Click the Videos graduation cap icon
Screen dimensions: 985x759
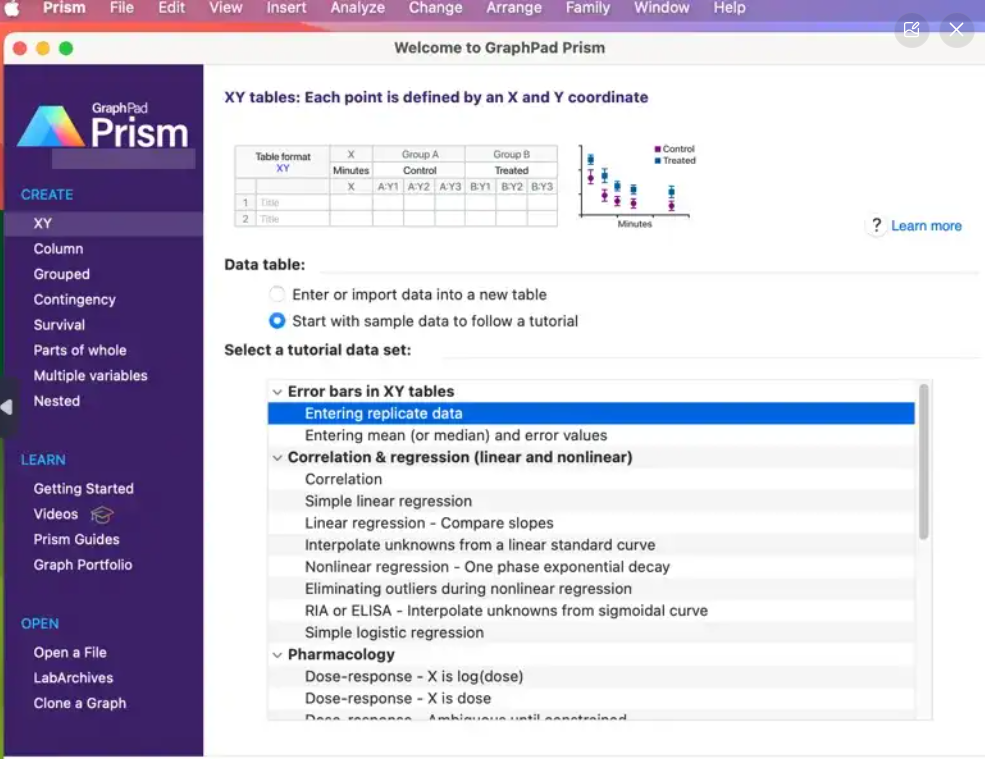click(102, 515)
